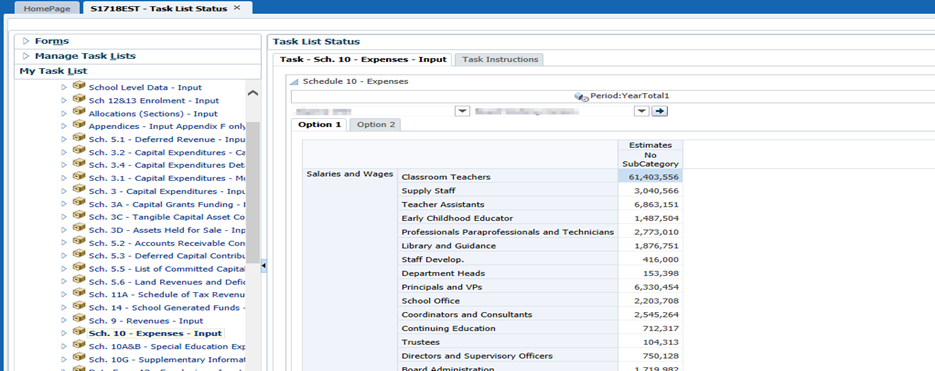Click the Period YearTotal1 dimension icon
Screen dimensions: 935x371
pos(581,96)
